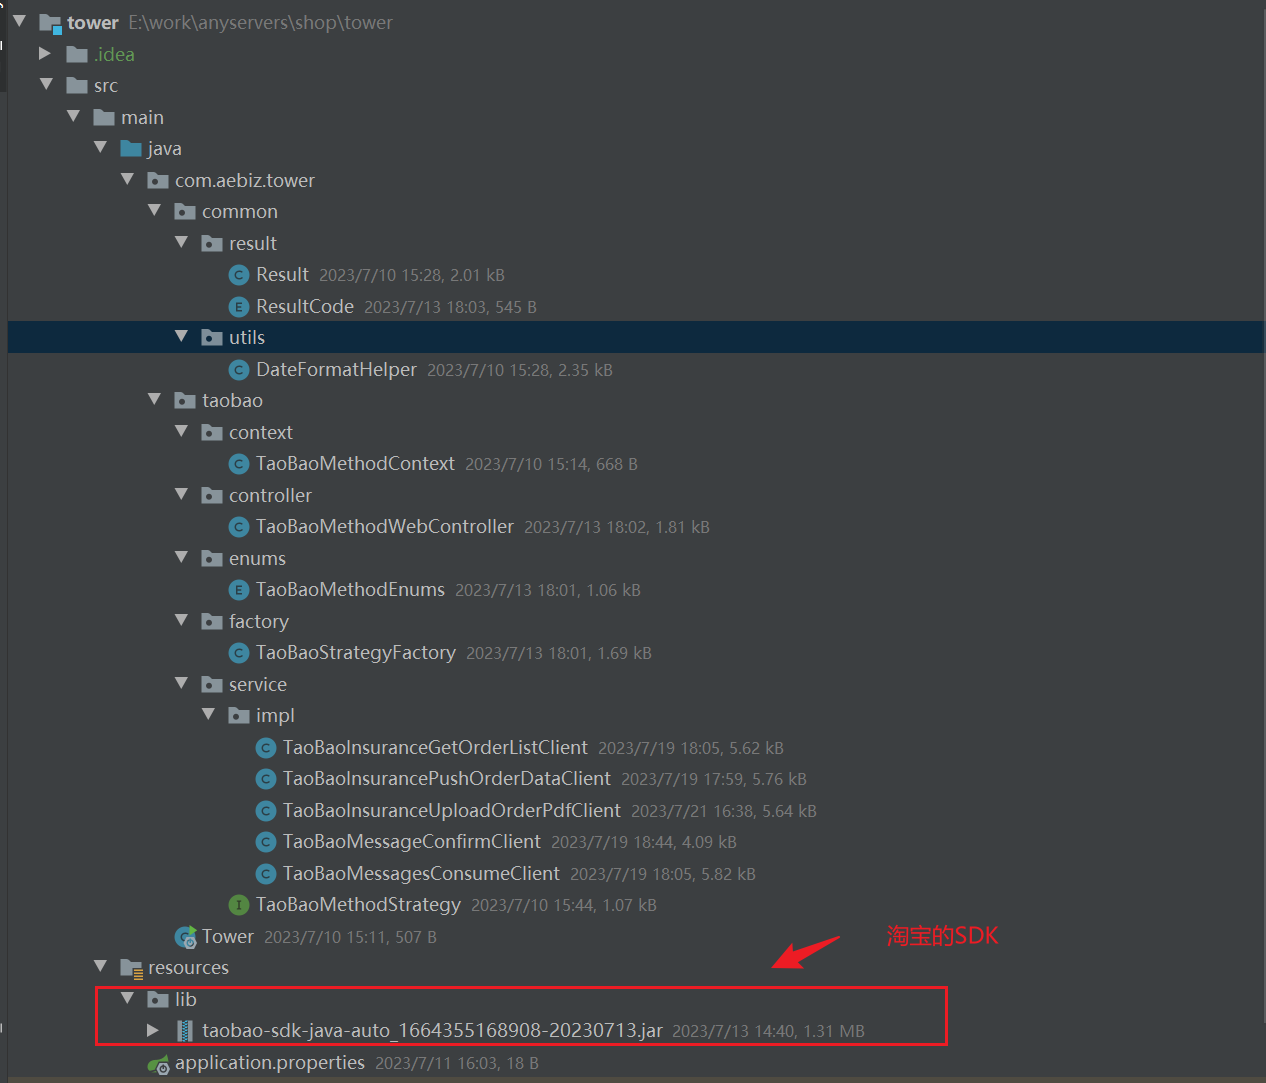Click the Result class icon
The height and width of the screenshot is (1083, 1266).
(238, 275)
